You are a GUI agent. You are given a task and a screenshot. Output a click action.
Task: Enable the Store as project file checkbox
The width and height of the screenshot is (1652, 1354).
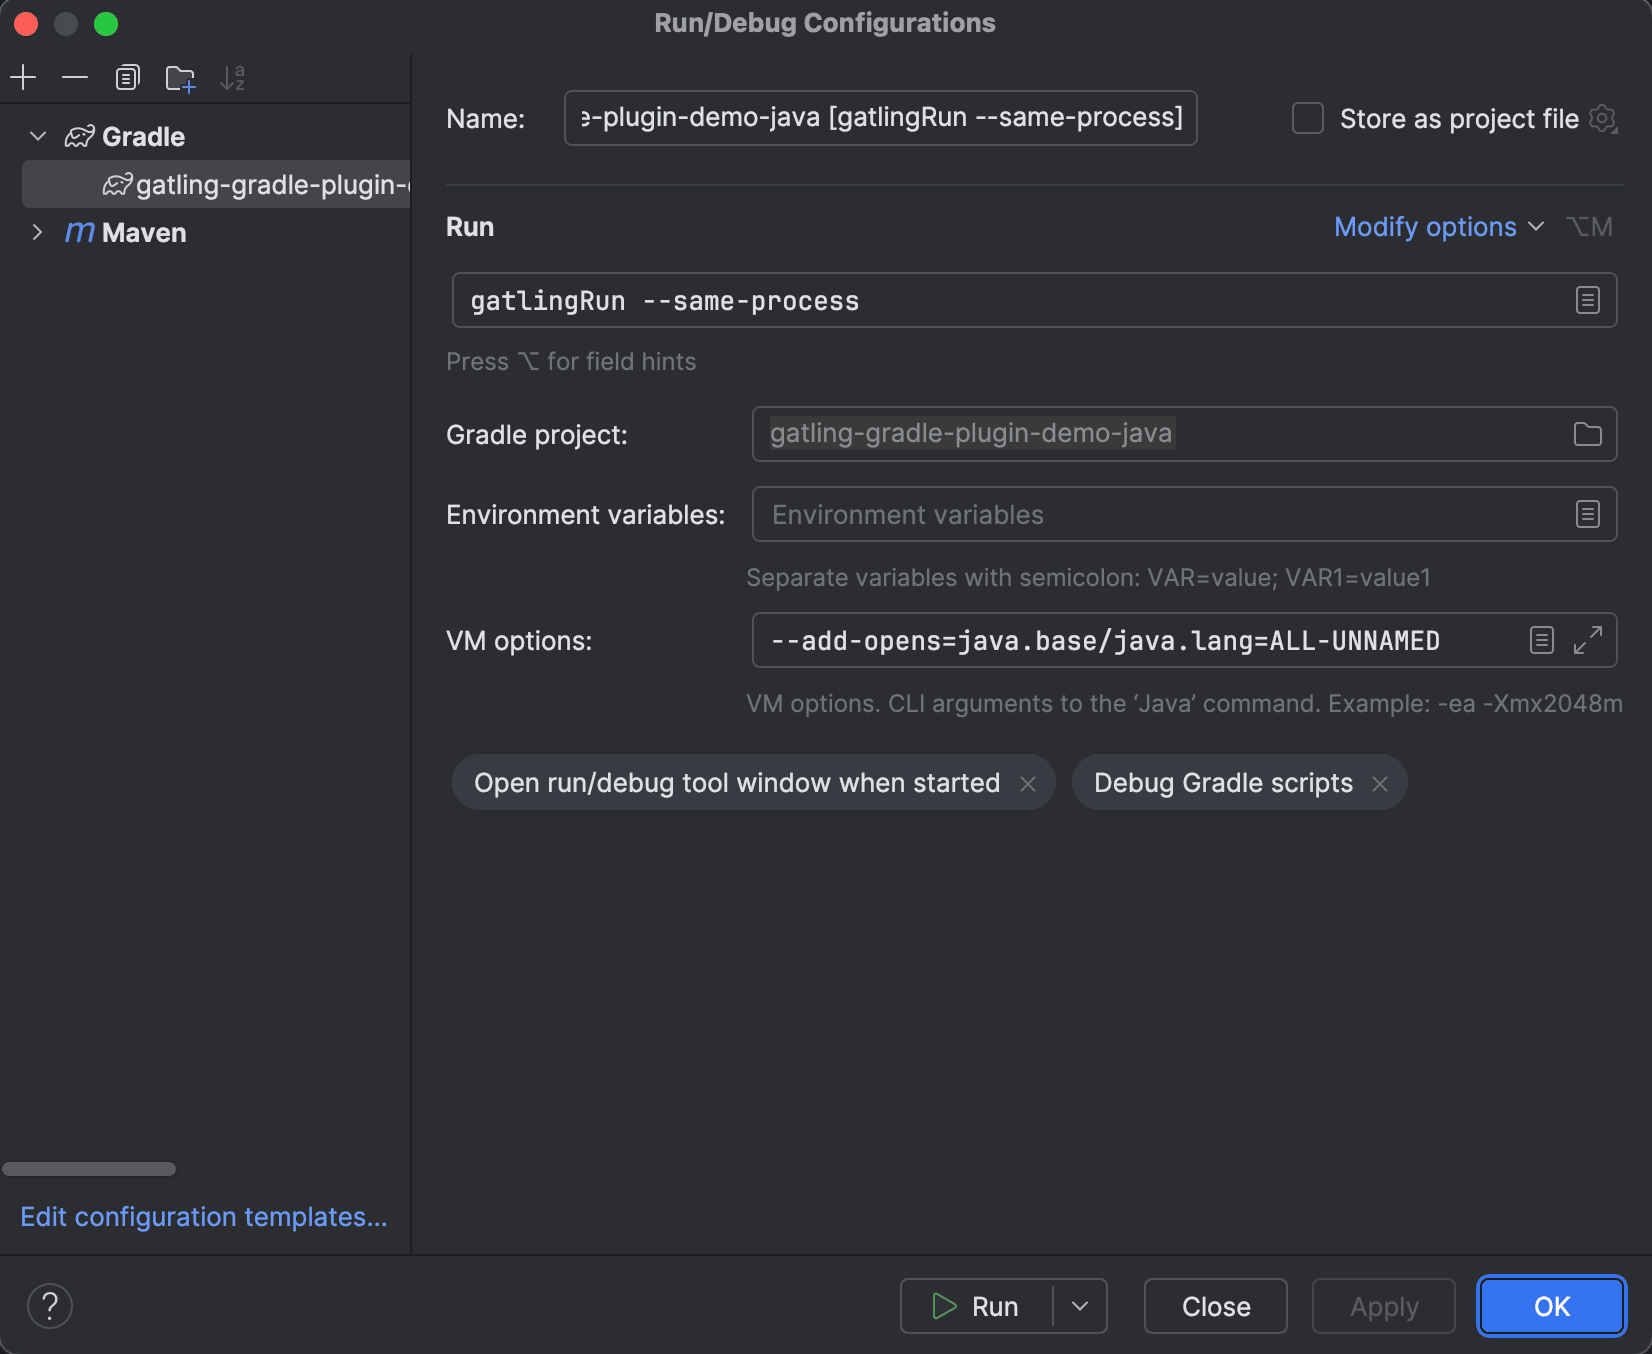pyautogui.click(x=1308, y=118)
